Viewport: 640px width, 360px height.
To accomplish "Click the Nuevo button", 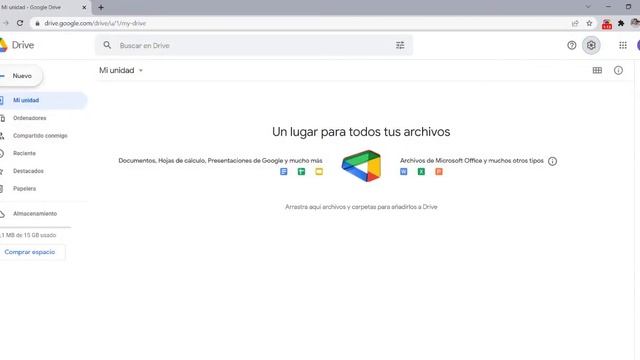I will pyautogui.click(x=20, y=76).
